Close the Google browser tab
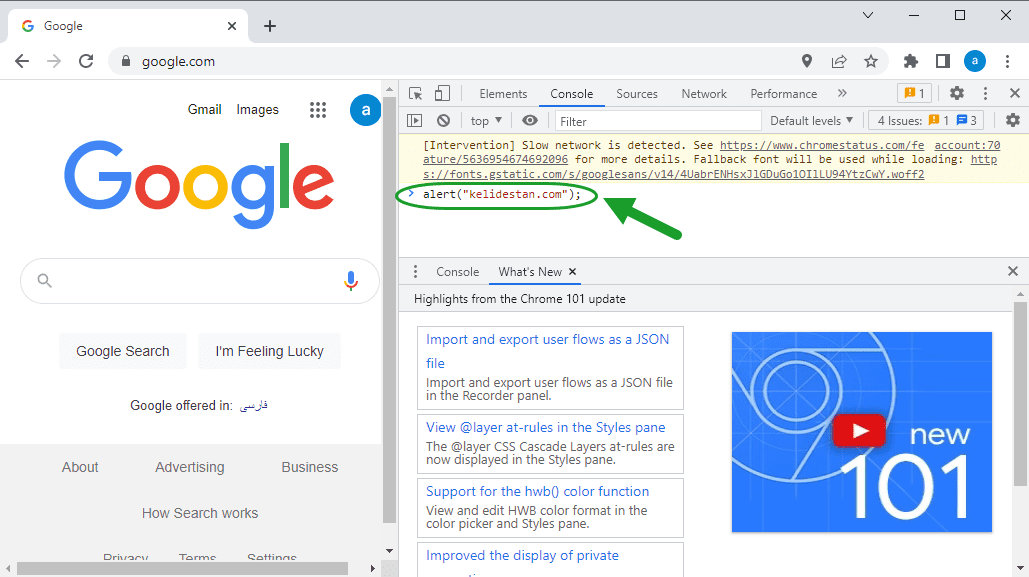Image resolution: width=1029 pixels, height=577 pixels. tap(232, 26)
